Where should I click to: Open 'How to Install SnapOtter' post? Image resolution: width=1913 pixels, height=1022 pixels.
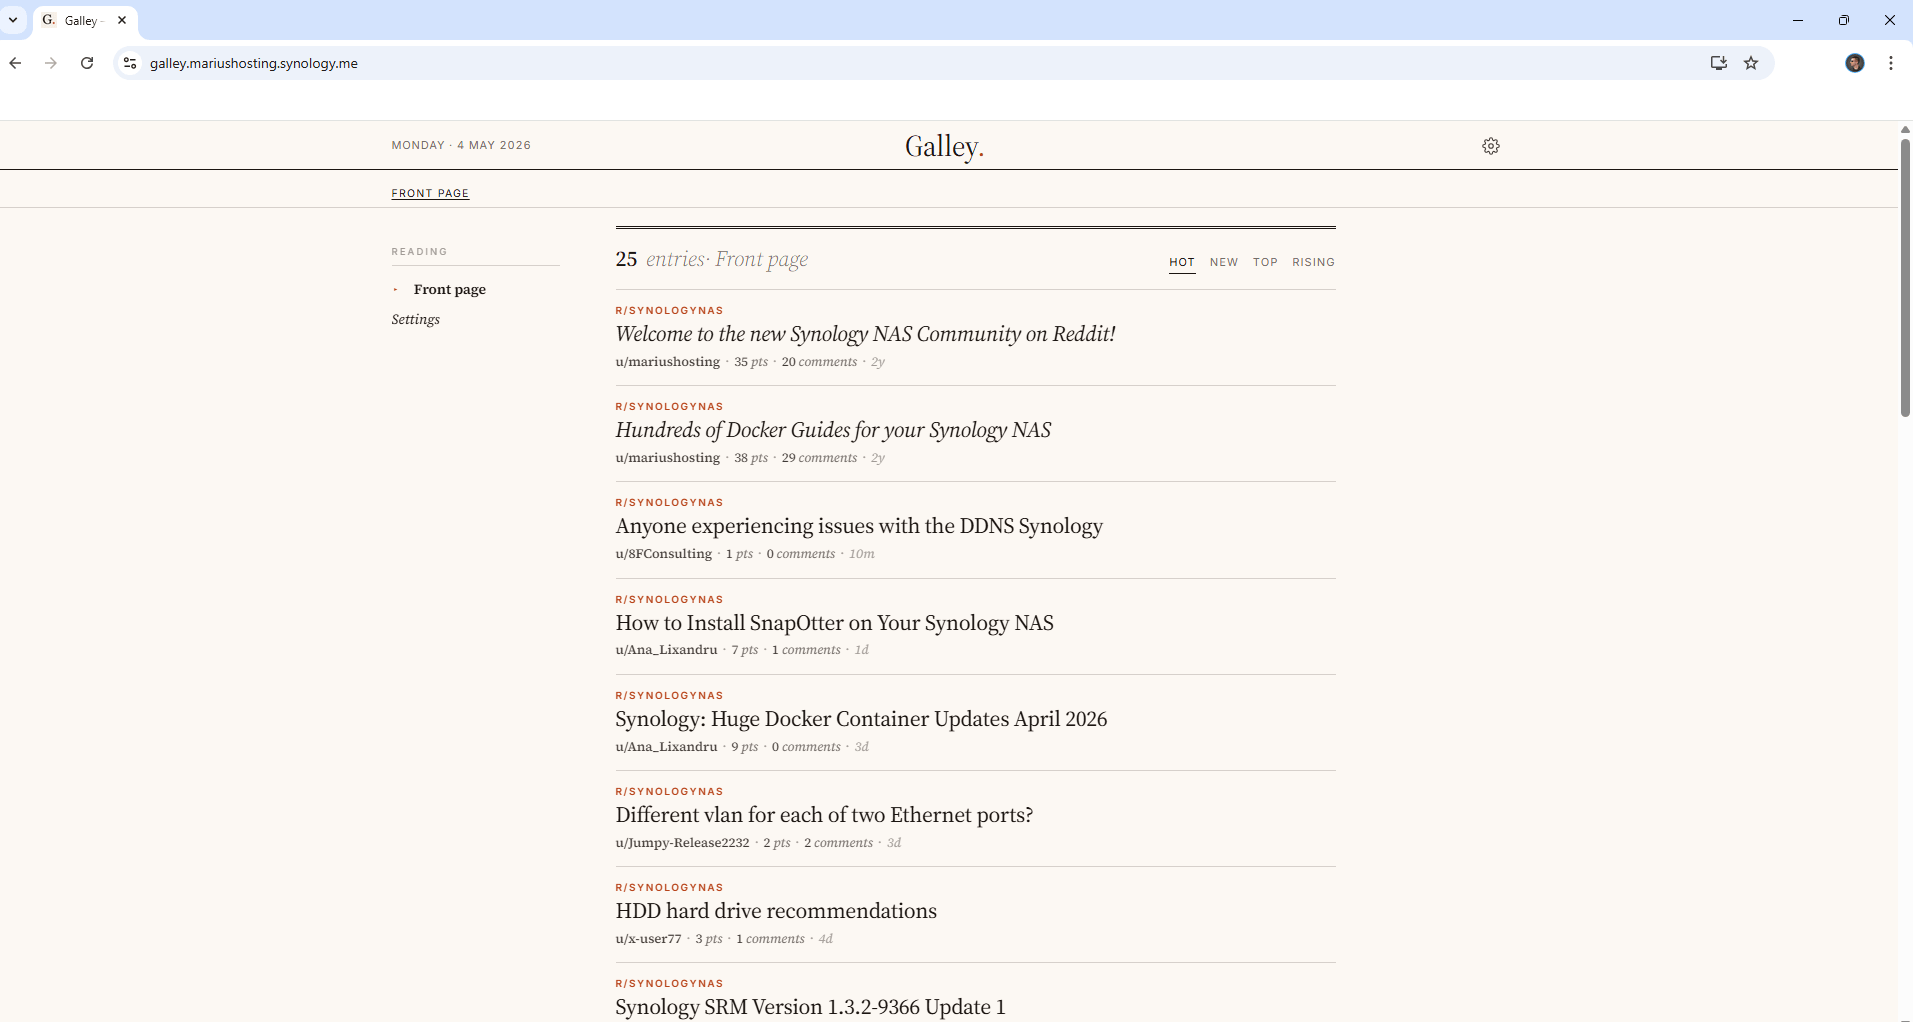[x=835, y=623]
